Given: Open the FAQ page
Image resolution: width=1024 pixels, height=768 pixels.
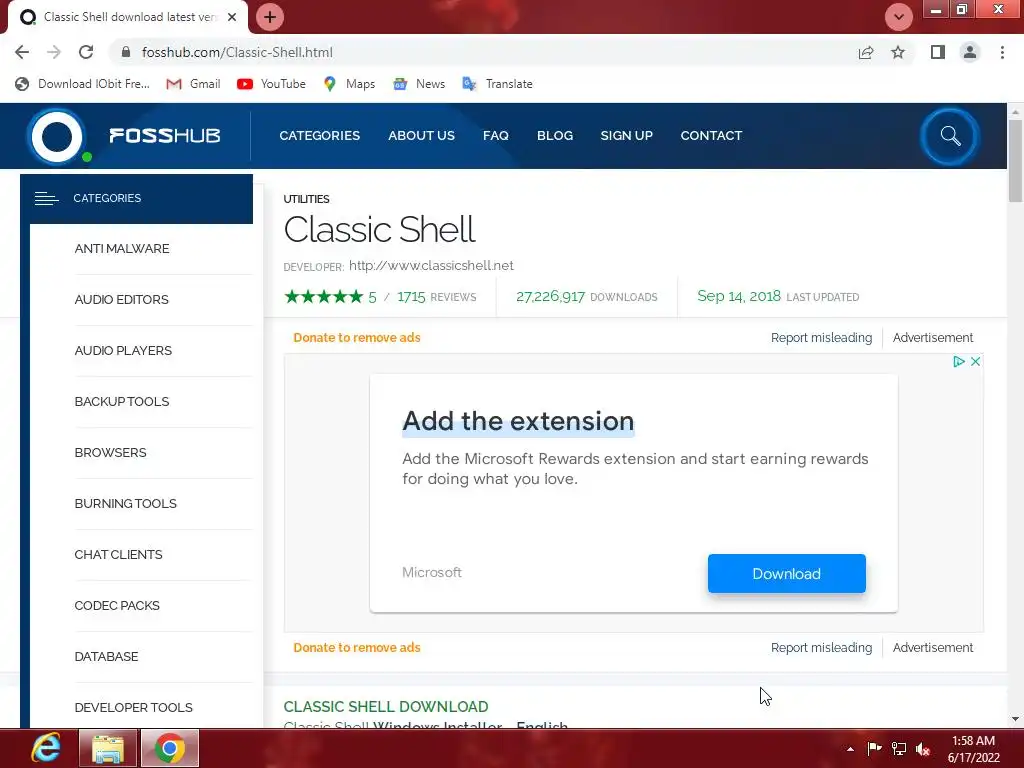Looking at the screenshot, I should (496, 136).
